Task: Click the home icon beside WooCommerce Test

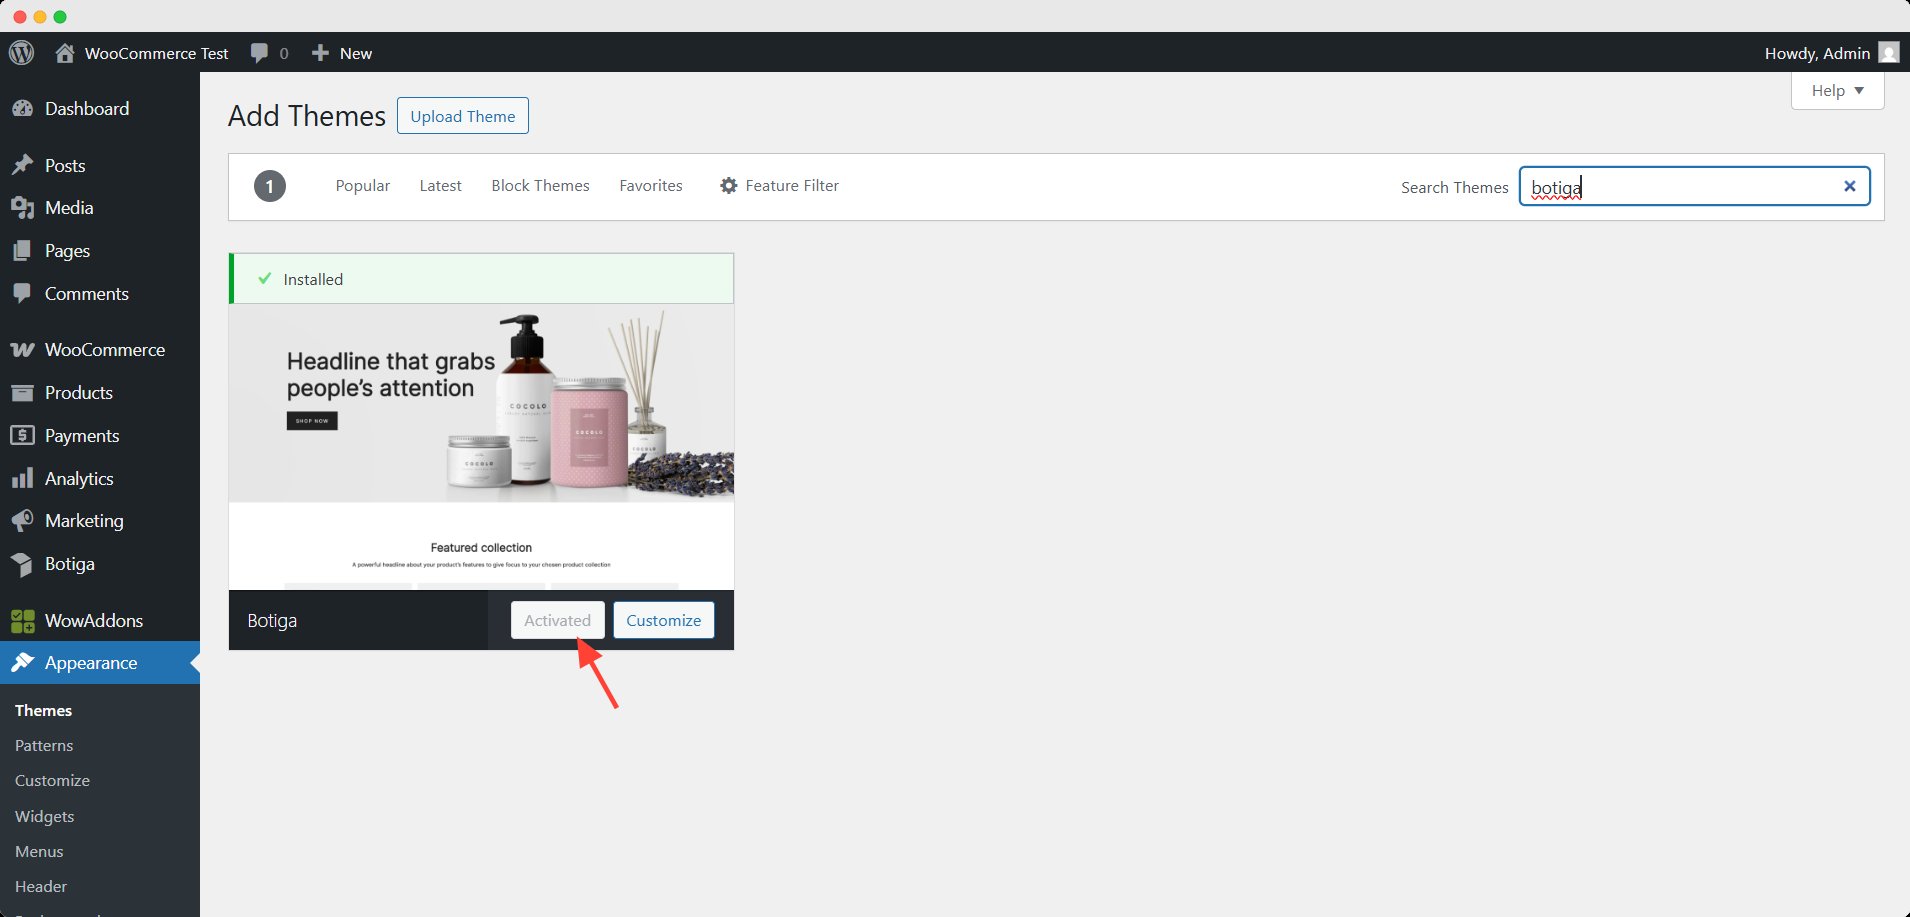Action: 65,53
